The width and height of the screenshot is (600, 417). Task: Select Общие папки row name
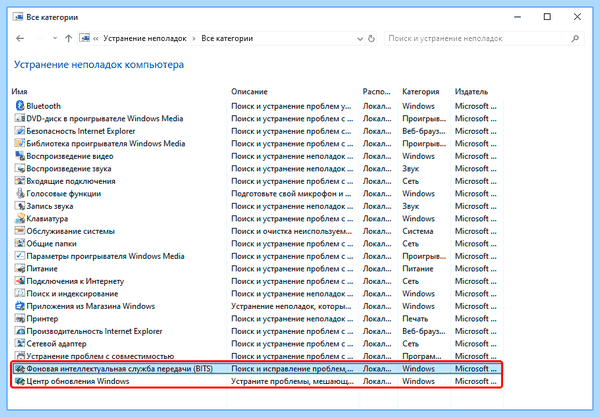pyautogui.click(x=51, y=243)
